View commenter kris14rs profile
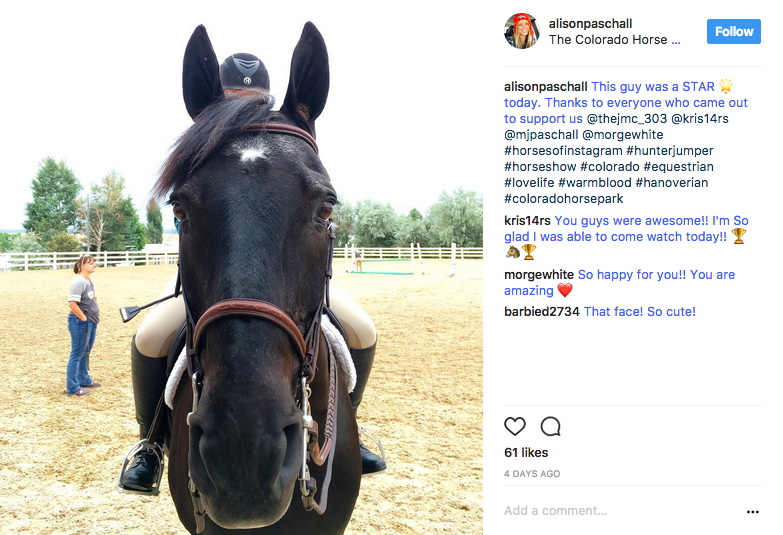Image resolution: width=783 pixels, height=535 pixels. point(527,221)
